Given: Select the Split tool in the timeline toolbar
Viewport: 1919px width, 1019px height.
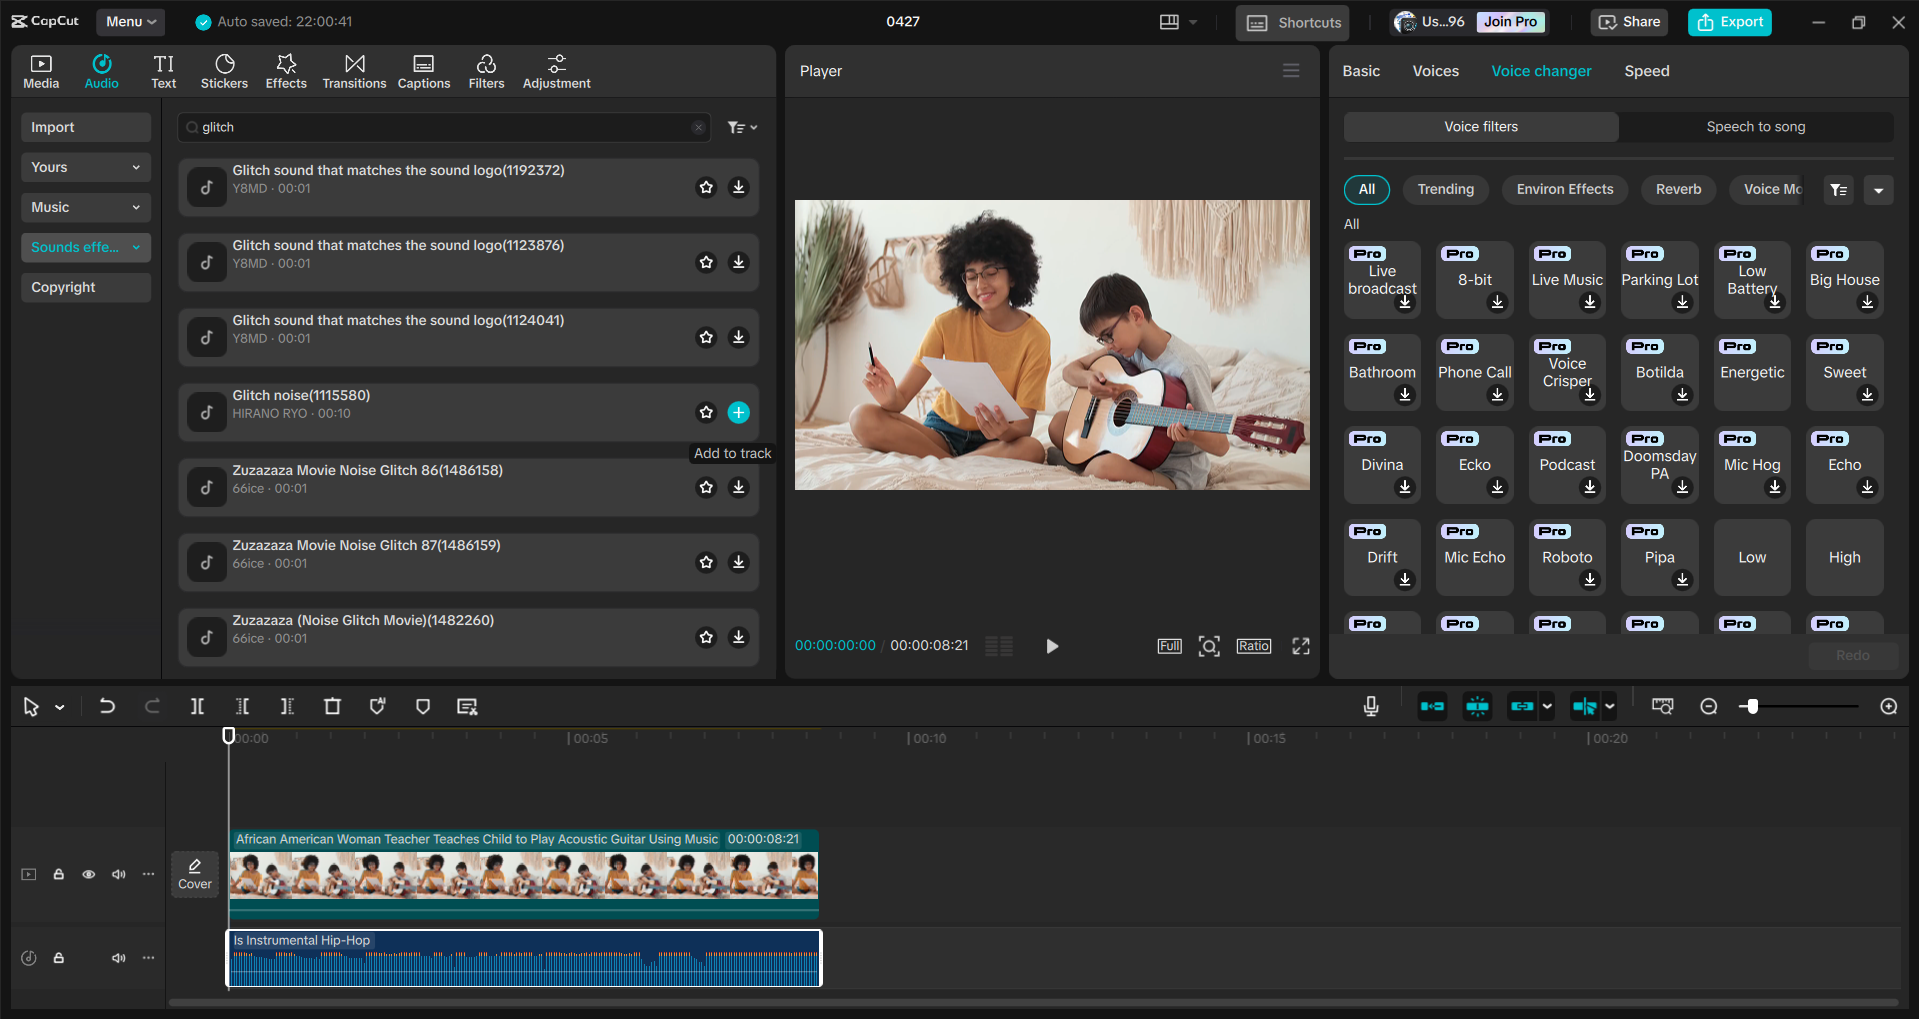Looking at the screenshot, I should click(x=197, y=706).
